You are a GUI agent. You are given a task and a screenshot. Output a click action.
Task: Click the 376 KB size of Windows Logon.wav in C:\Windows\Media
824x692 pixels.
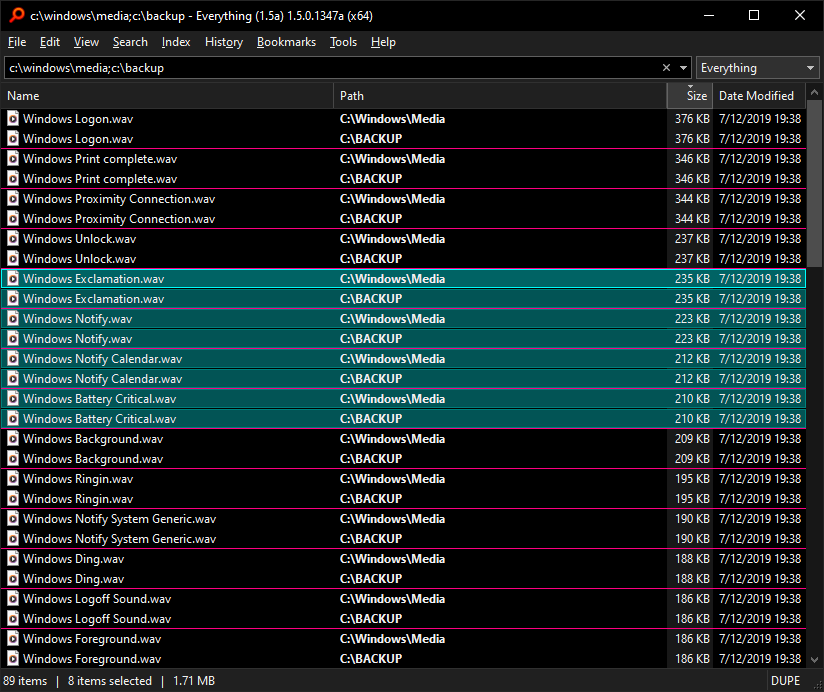[692, 119]
